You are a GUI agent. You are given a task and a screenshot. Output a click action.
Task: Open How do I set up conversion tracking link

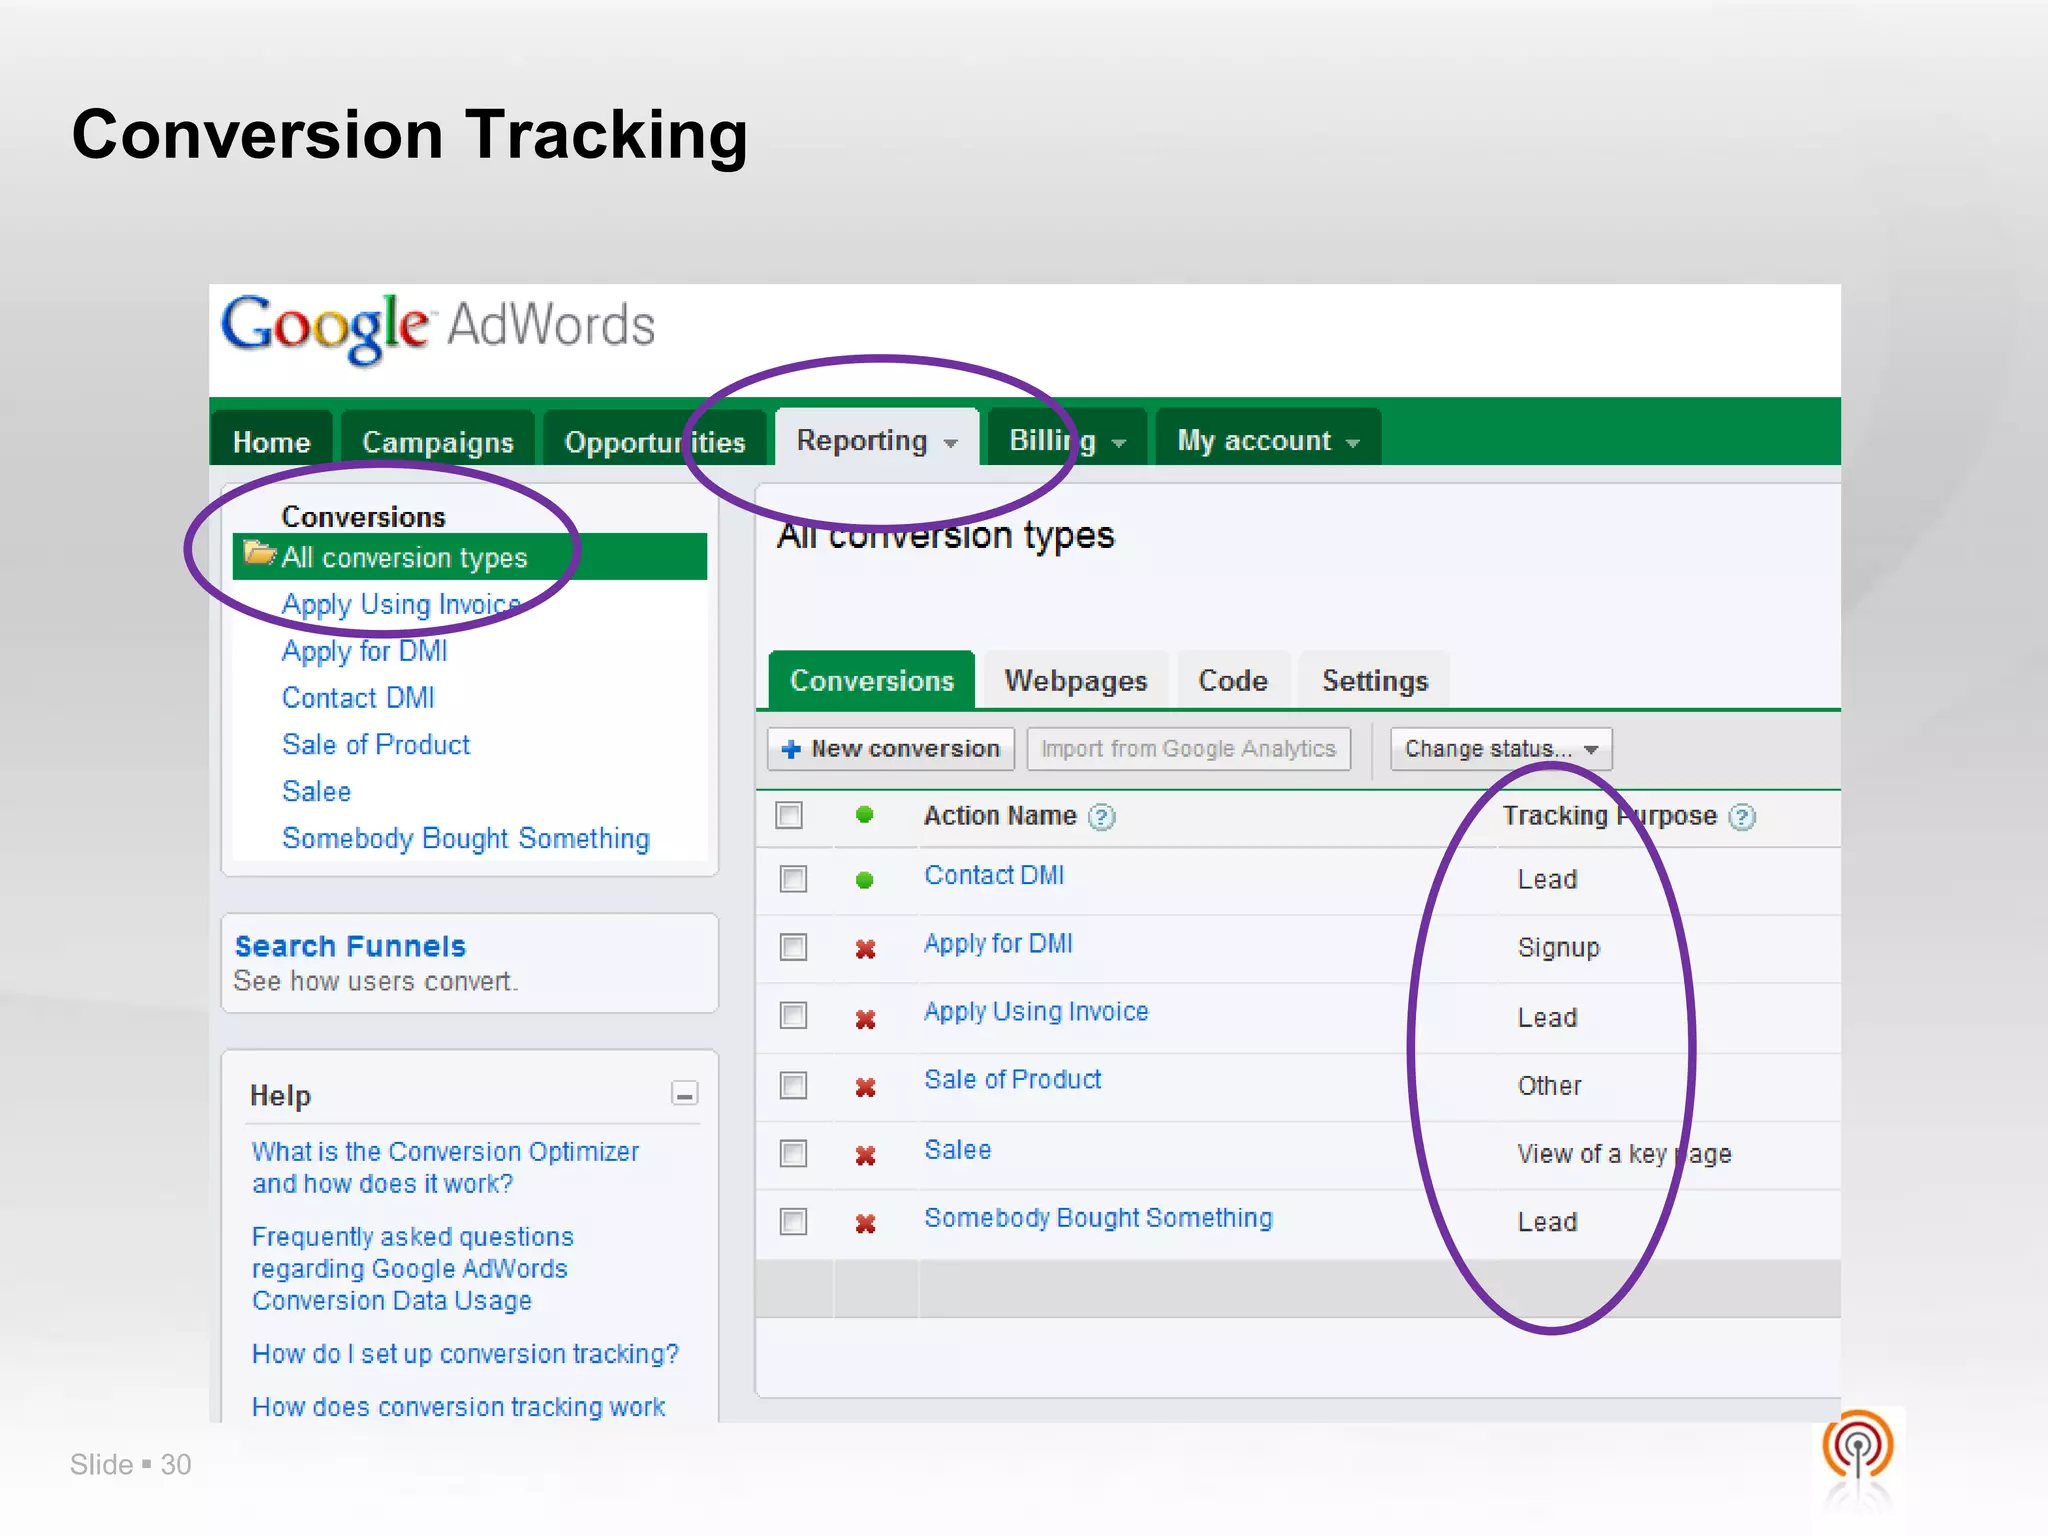[465, 1354]
